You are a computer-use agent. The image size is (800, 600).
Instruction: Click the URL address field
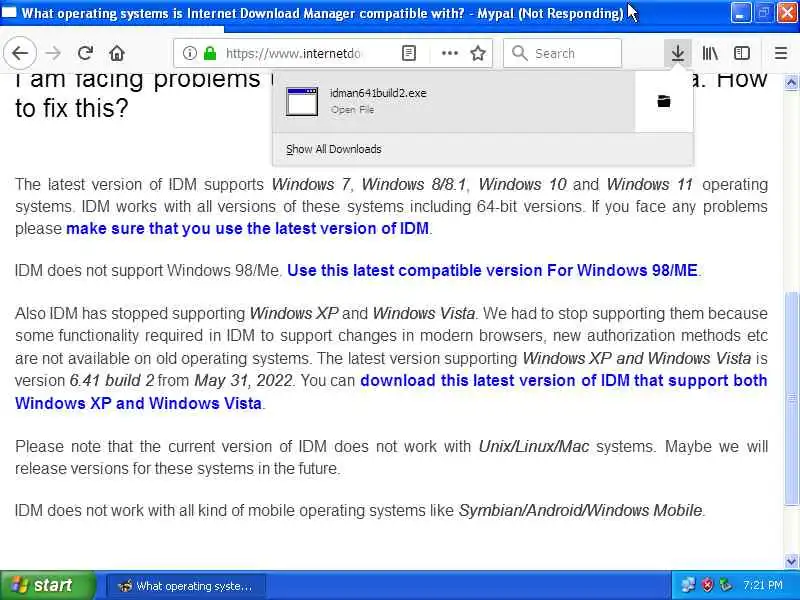[x=293, y=53]
